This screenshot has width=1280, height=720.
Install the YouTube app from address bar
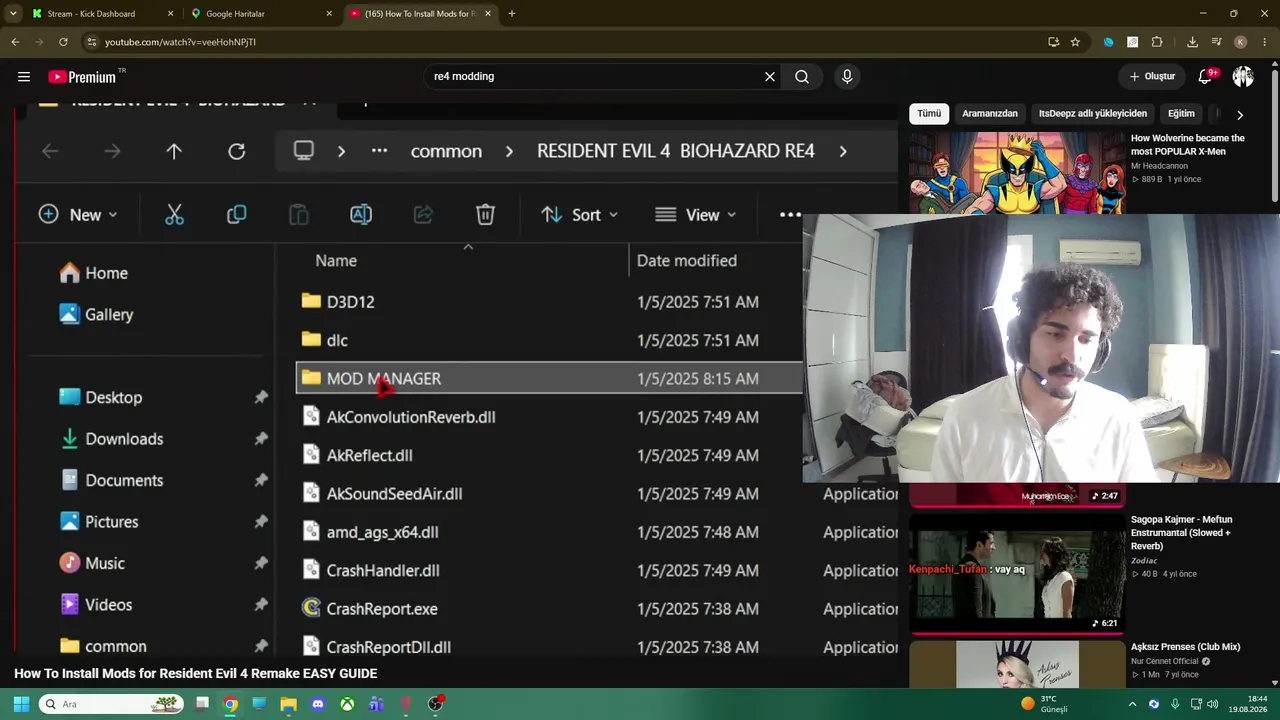tap(1054, 42)
